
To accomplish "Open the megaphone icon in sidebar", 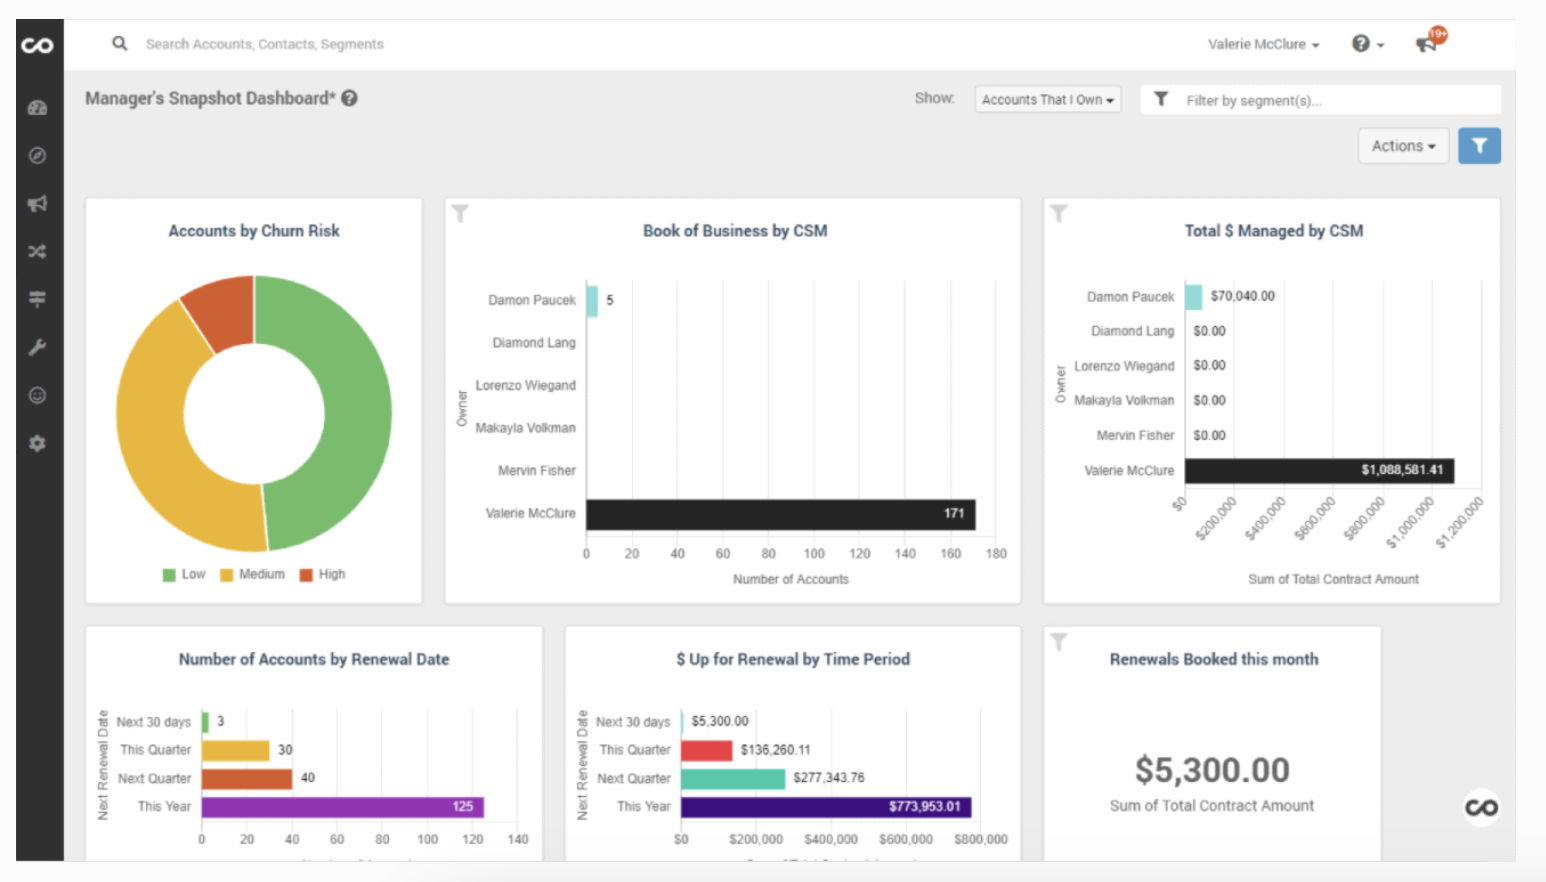I will click(x=38, y=203).
